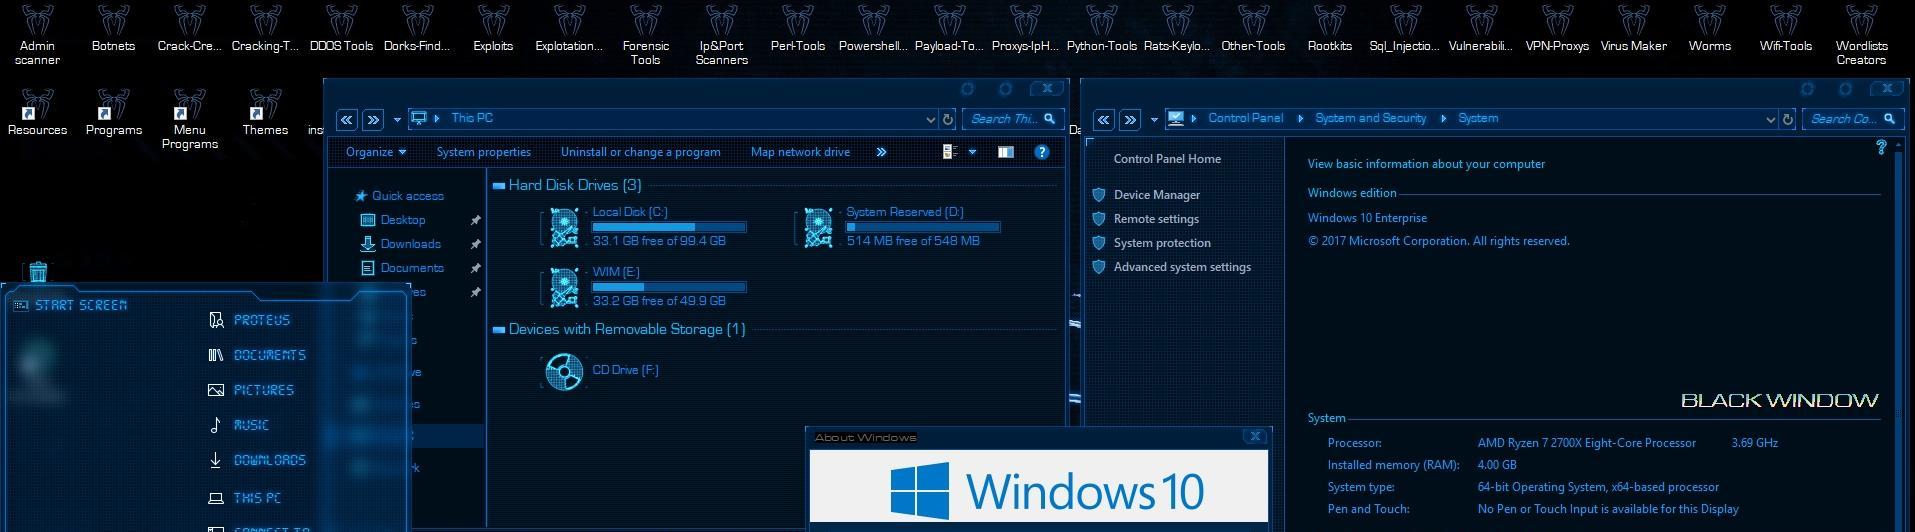This screenshot has width=1915, height=532.
Task: Collapse the Hard Disk Drives group
Action: [498, 185]
